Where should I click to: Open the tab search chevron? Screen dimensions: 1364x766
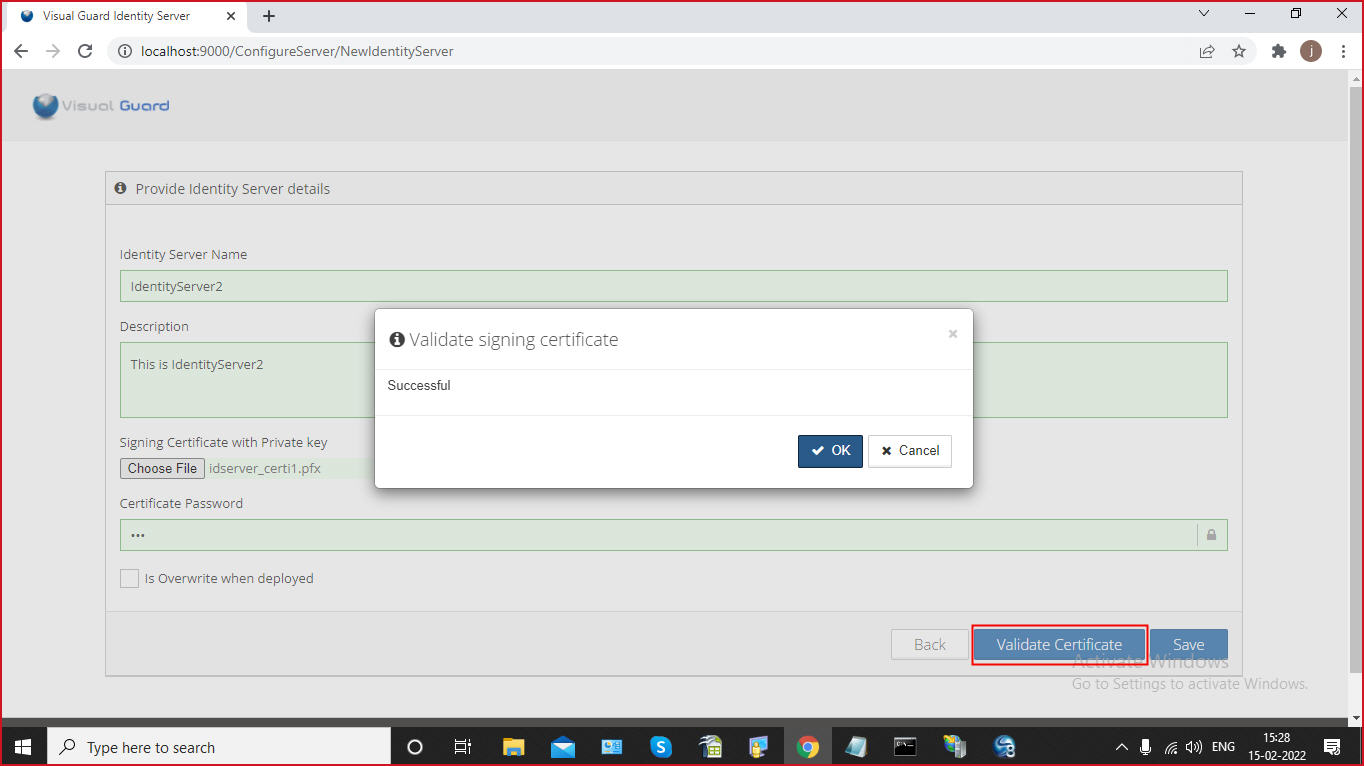coord(1204,14)
